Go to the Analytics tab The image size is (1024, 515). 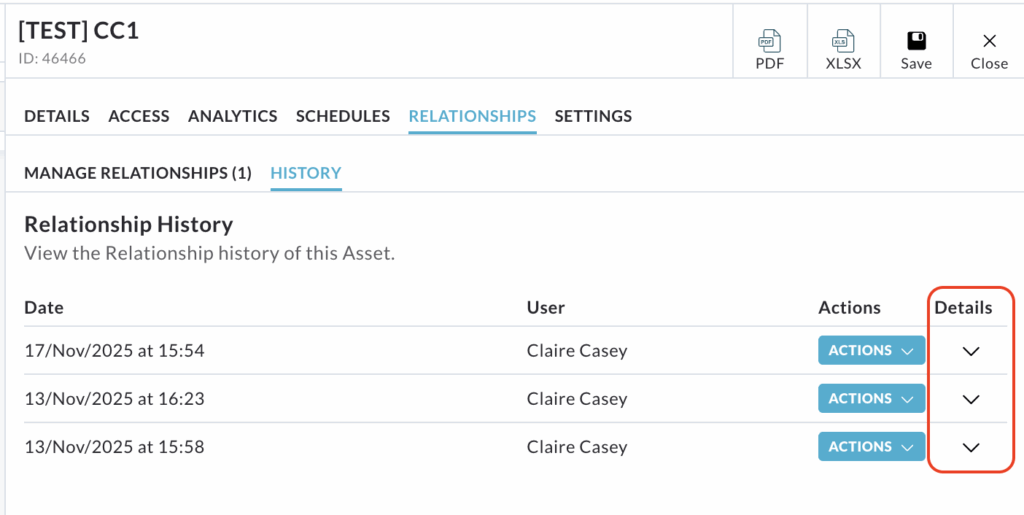tap(233, 116)
